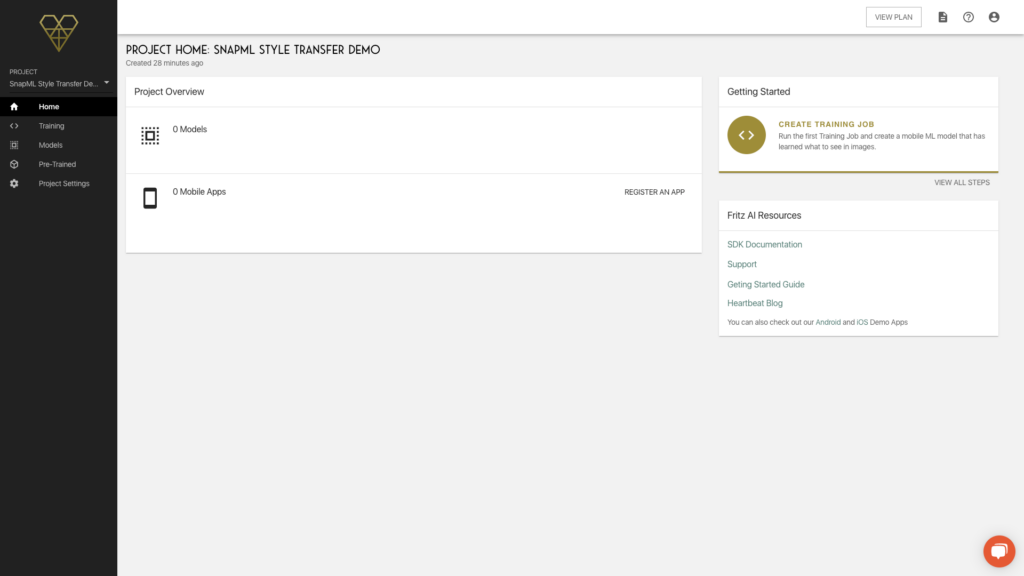The height and width of the screenshot is (576, 1024).
Task: Expand VIEW ALL STEPS in Getting Started
Action: coord(961,182)
